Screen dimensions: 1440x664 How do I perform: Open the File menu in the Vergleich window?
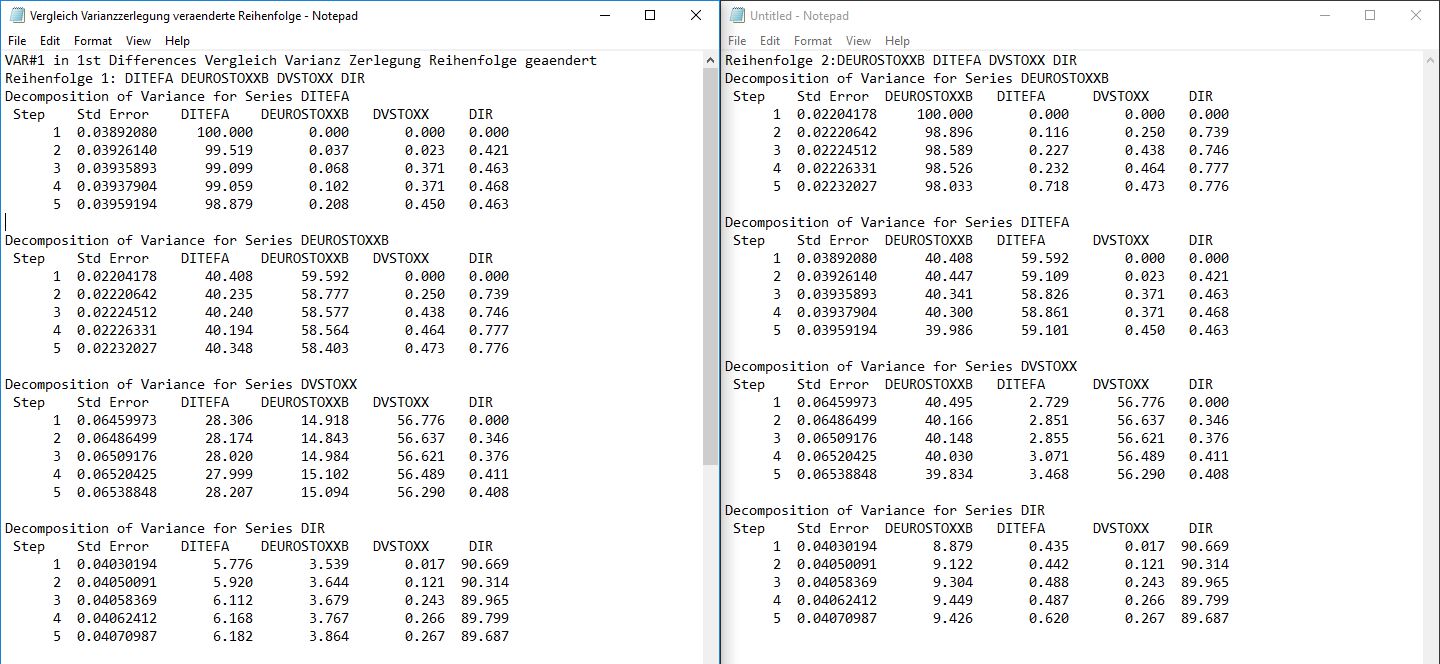pos(17,41)
